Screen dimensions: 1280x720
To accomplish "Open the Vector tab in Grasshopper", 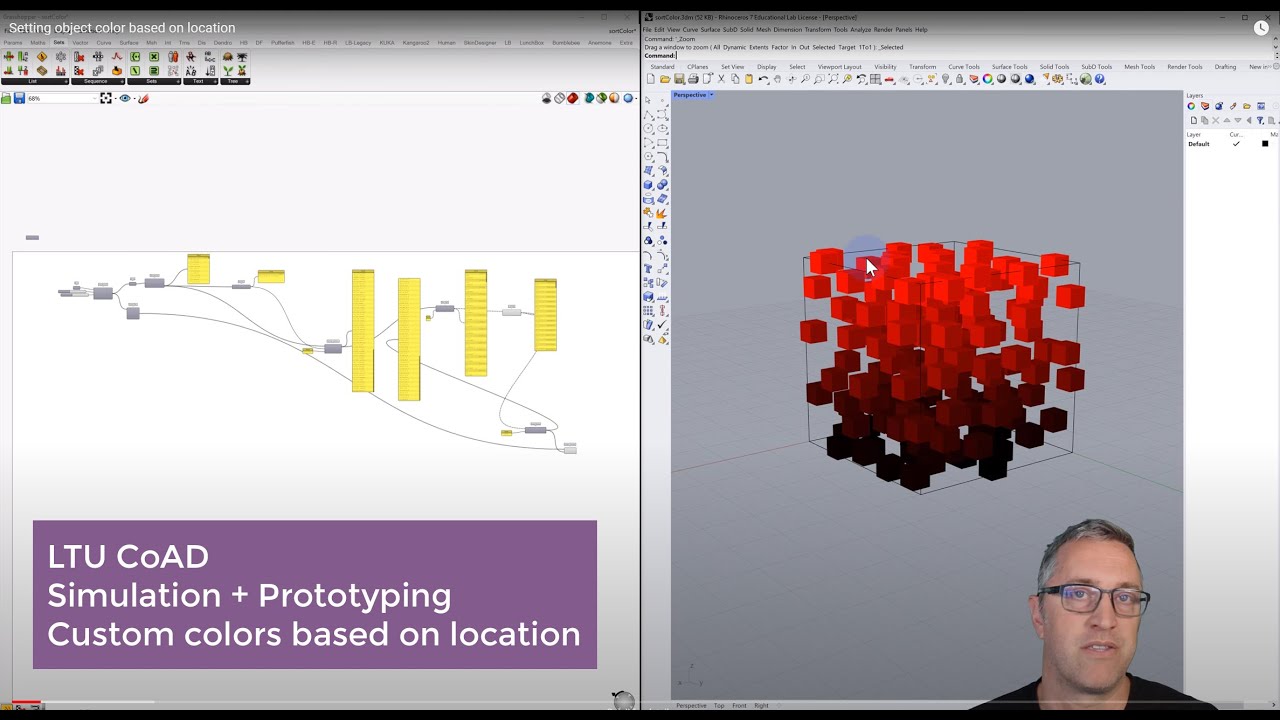I will pyautogui.click(x=80, y=43).
